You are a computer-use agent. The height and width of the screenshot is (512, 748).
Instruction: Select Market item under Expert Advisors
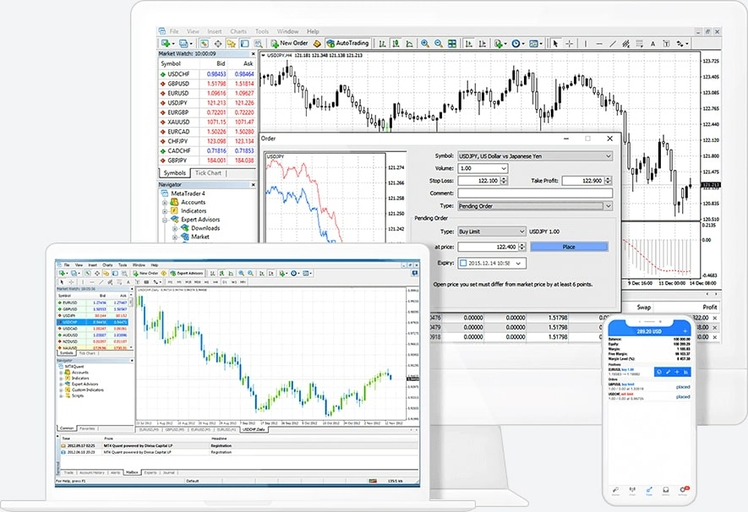click(x=200, y=237)
